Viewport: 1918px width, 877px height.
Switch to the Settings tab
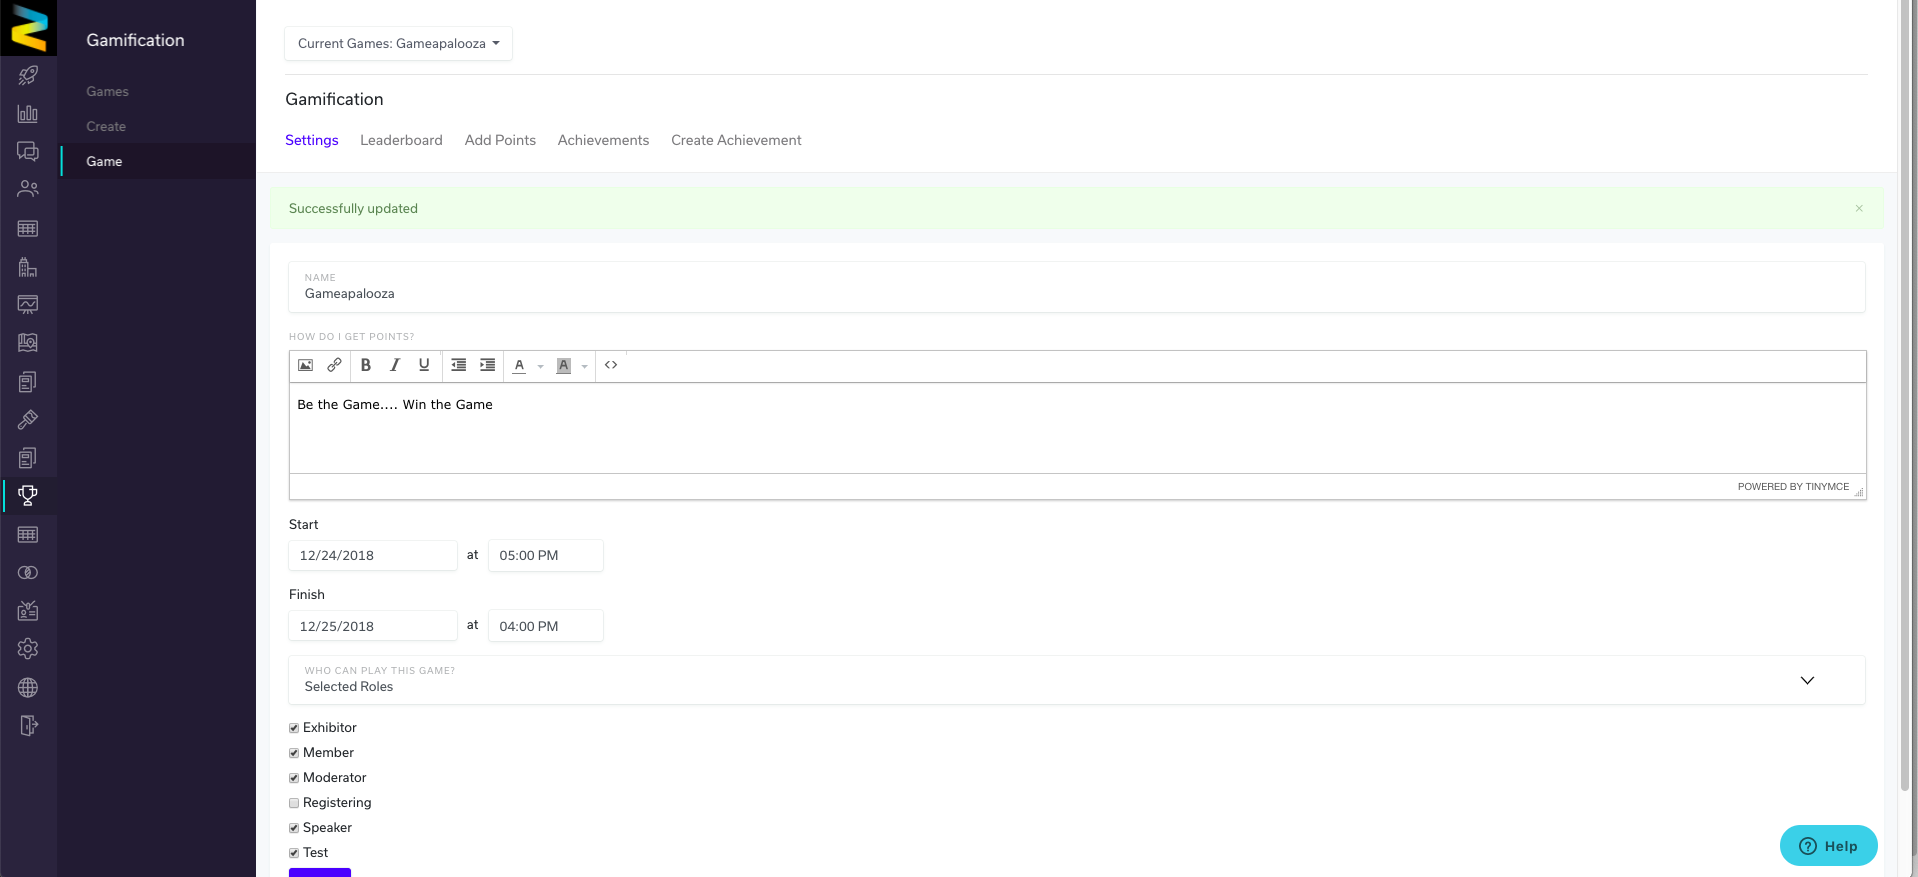[x=311, y=140]
